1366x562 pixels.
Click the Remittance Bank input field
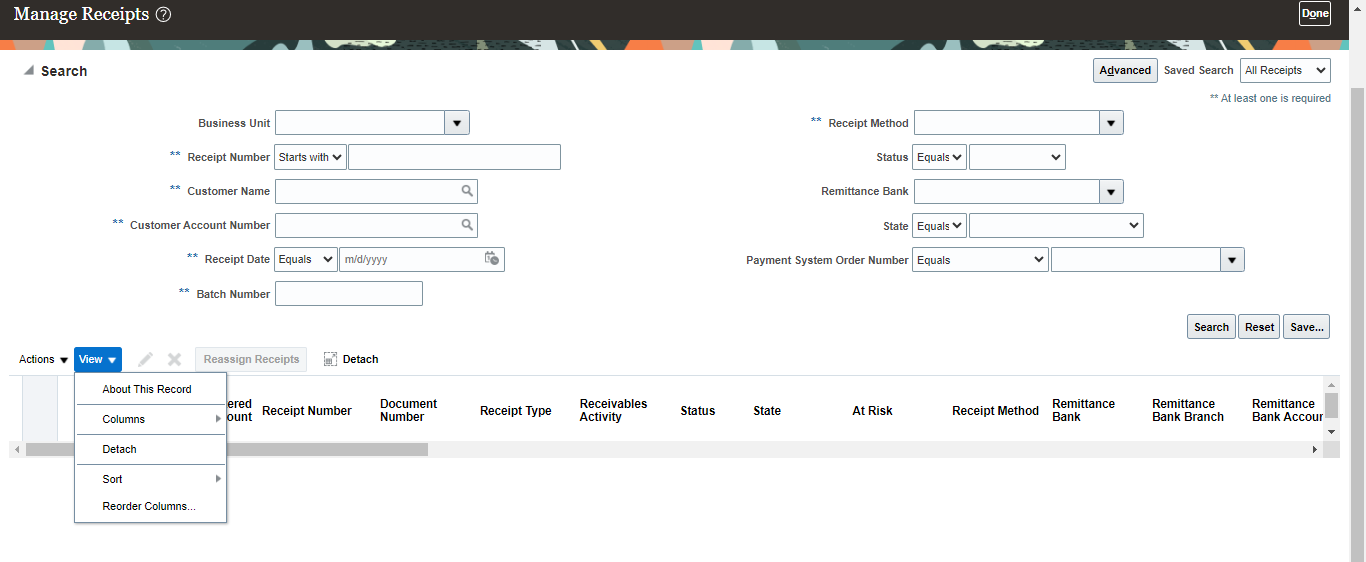(x=1006, y=191)
